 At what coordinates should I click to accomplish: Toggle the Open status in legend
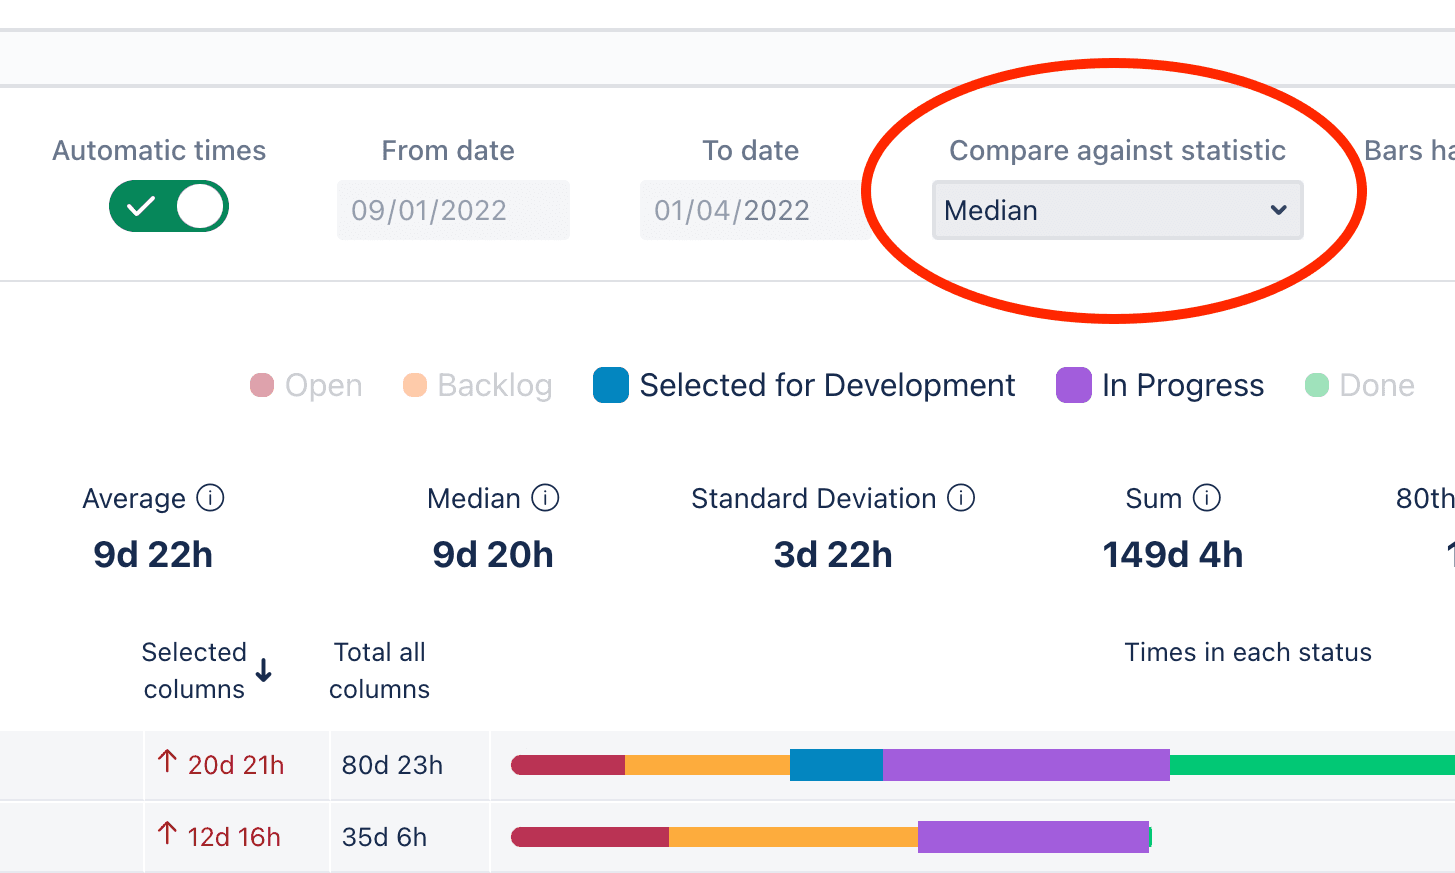[306, 385]
